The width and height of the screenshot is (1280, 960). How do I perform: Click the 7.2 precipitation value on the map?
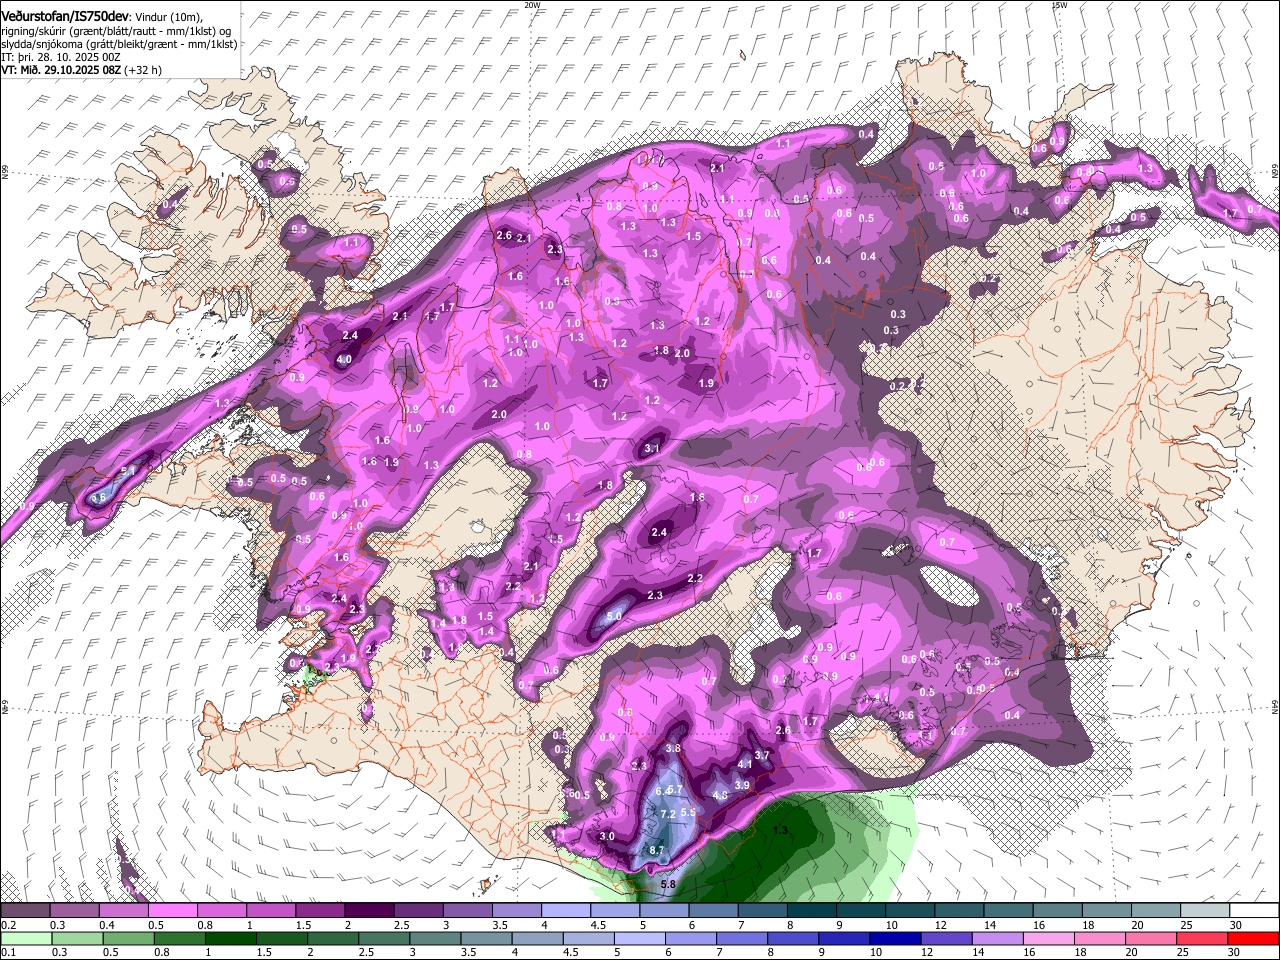coord(669,814)
